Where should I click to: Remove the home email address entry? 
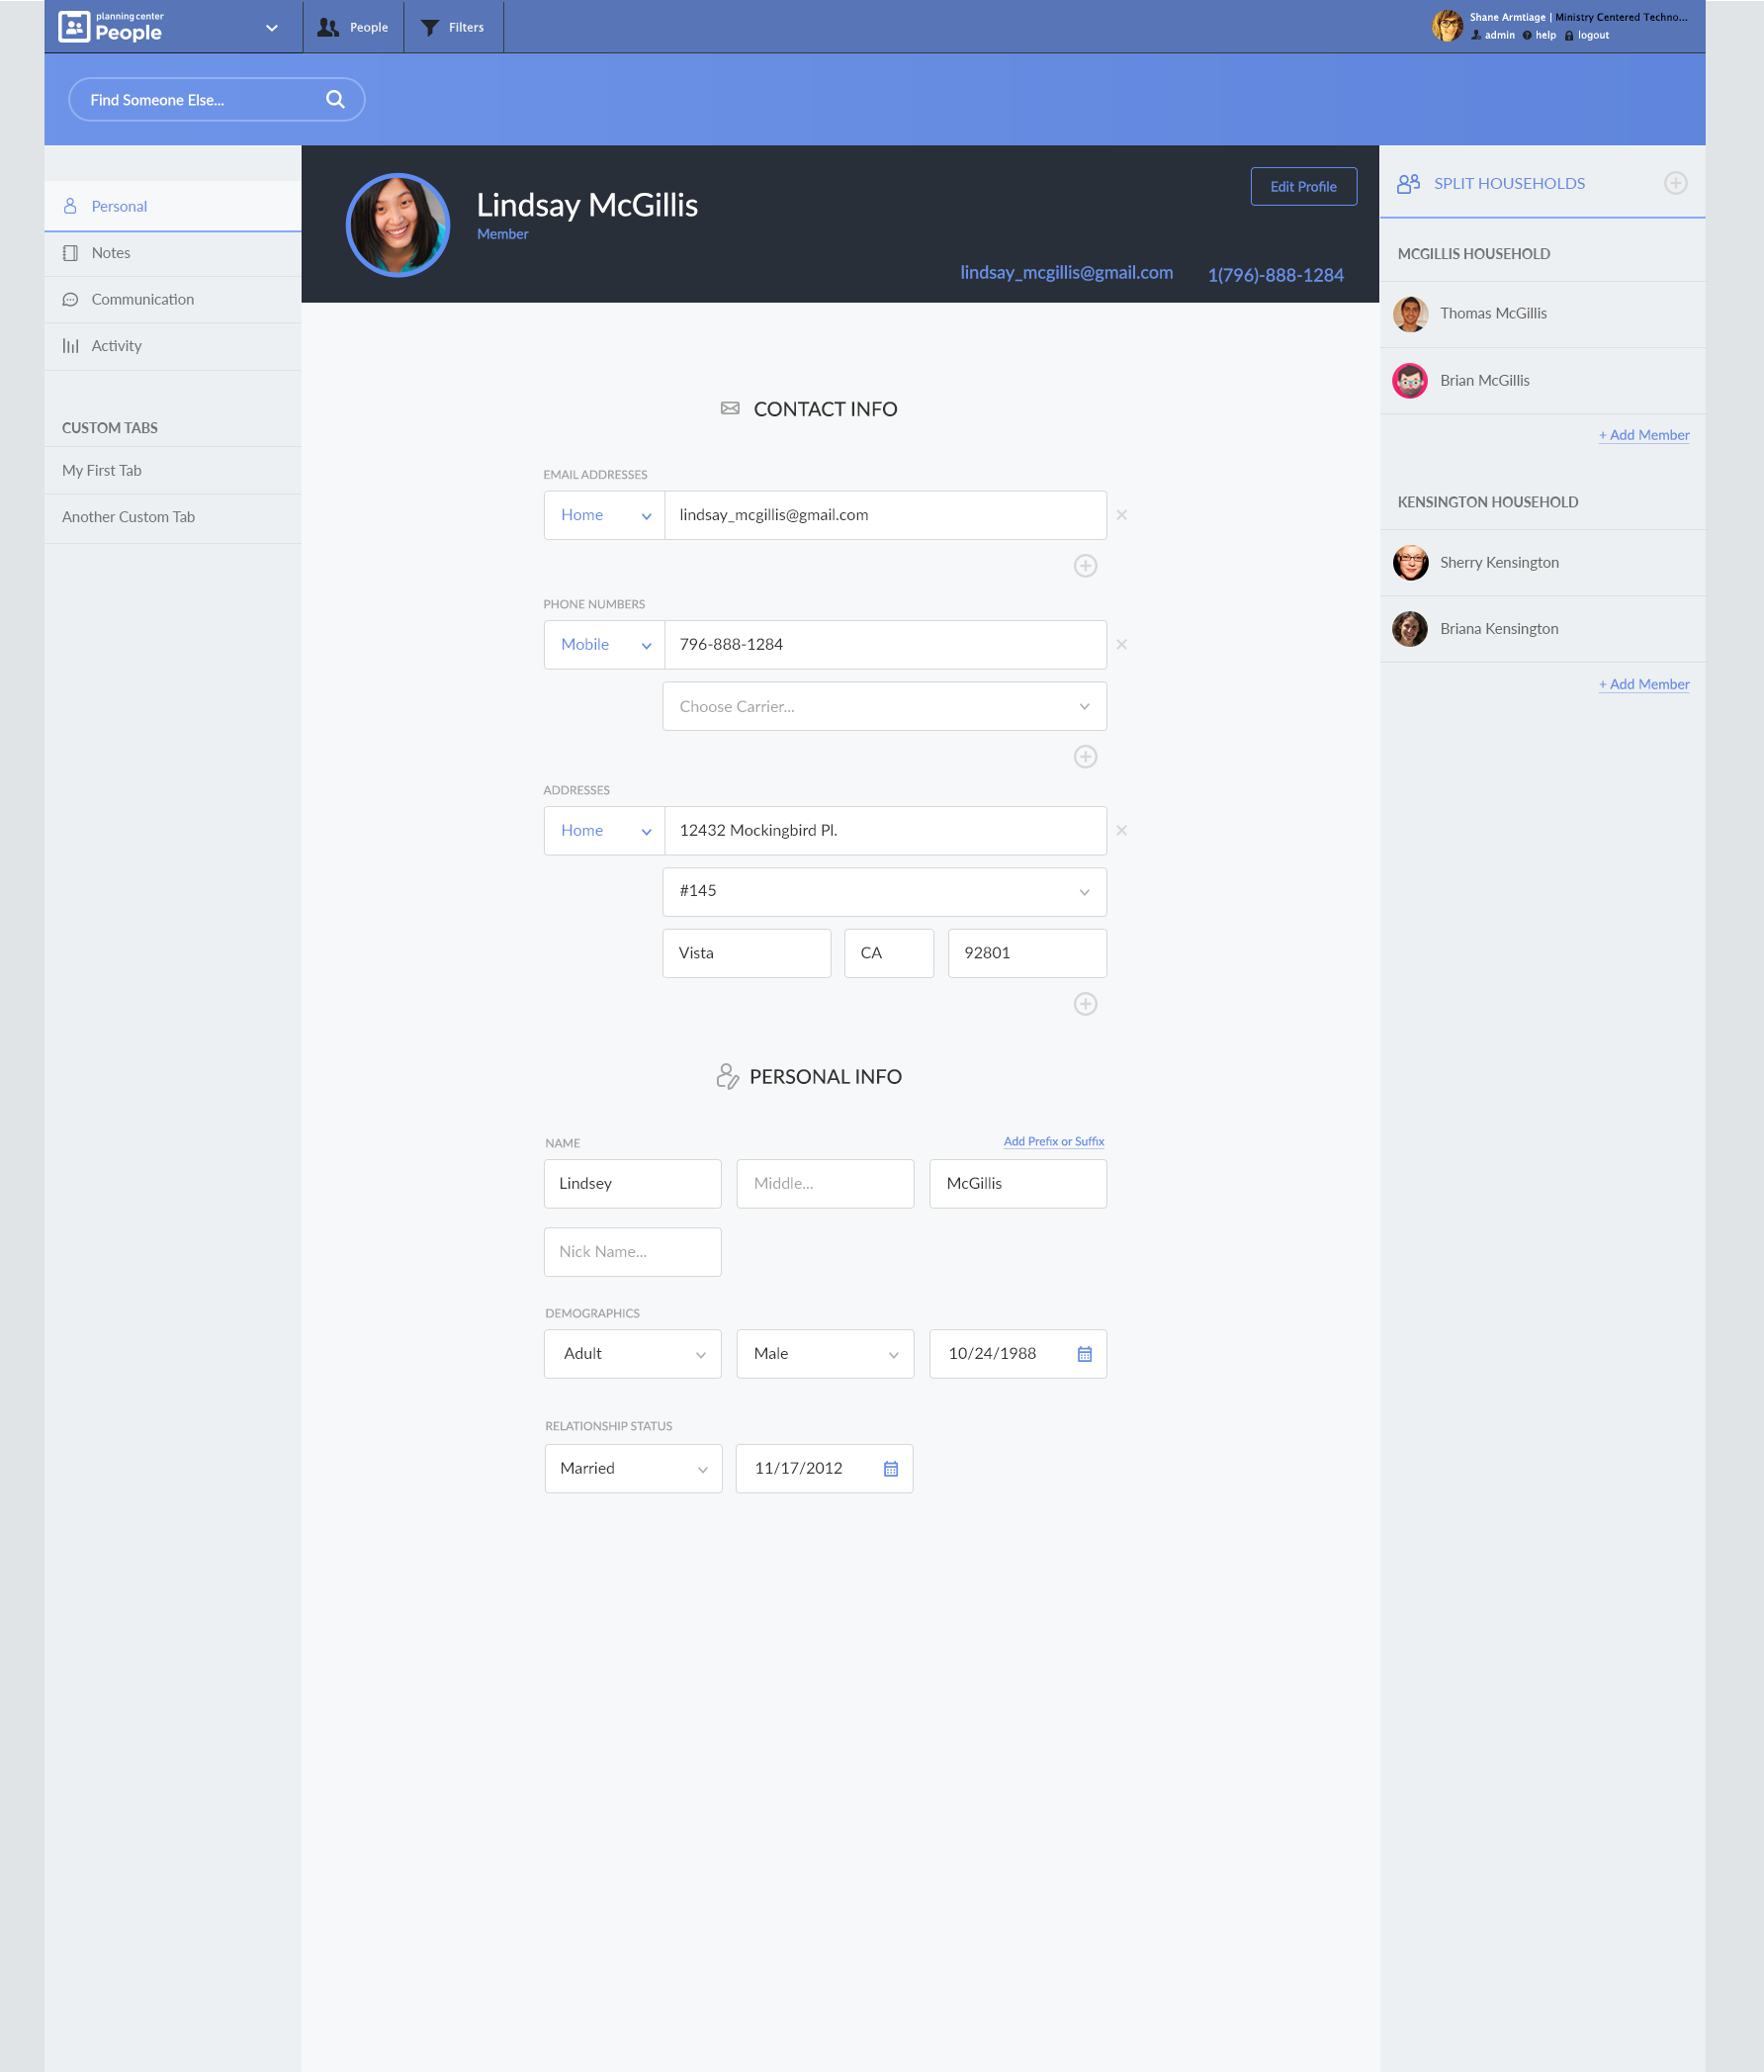tap(1121, 515)
